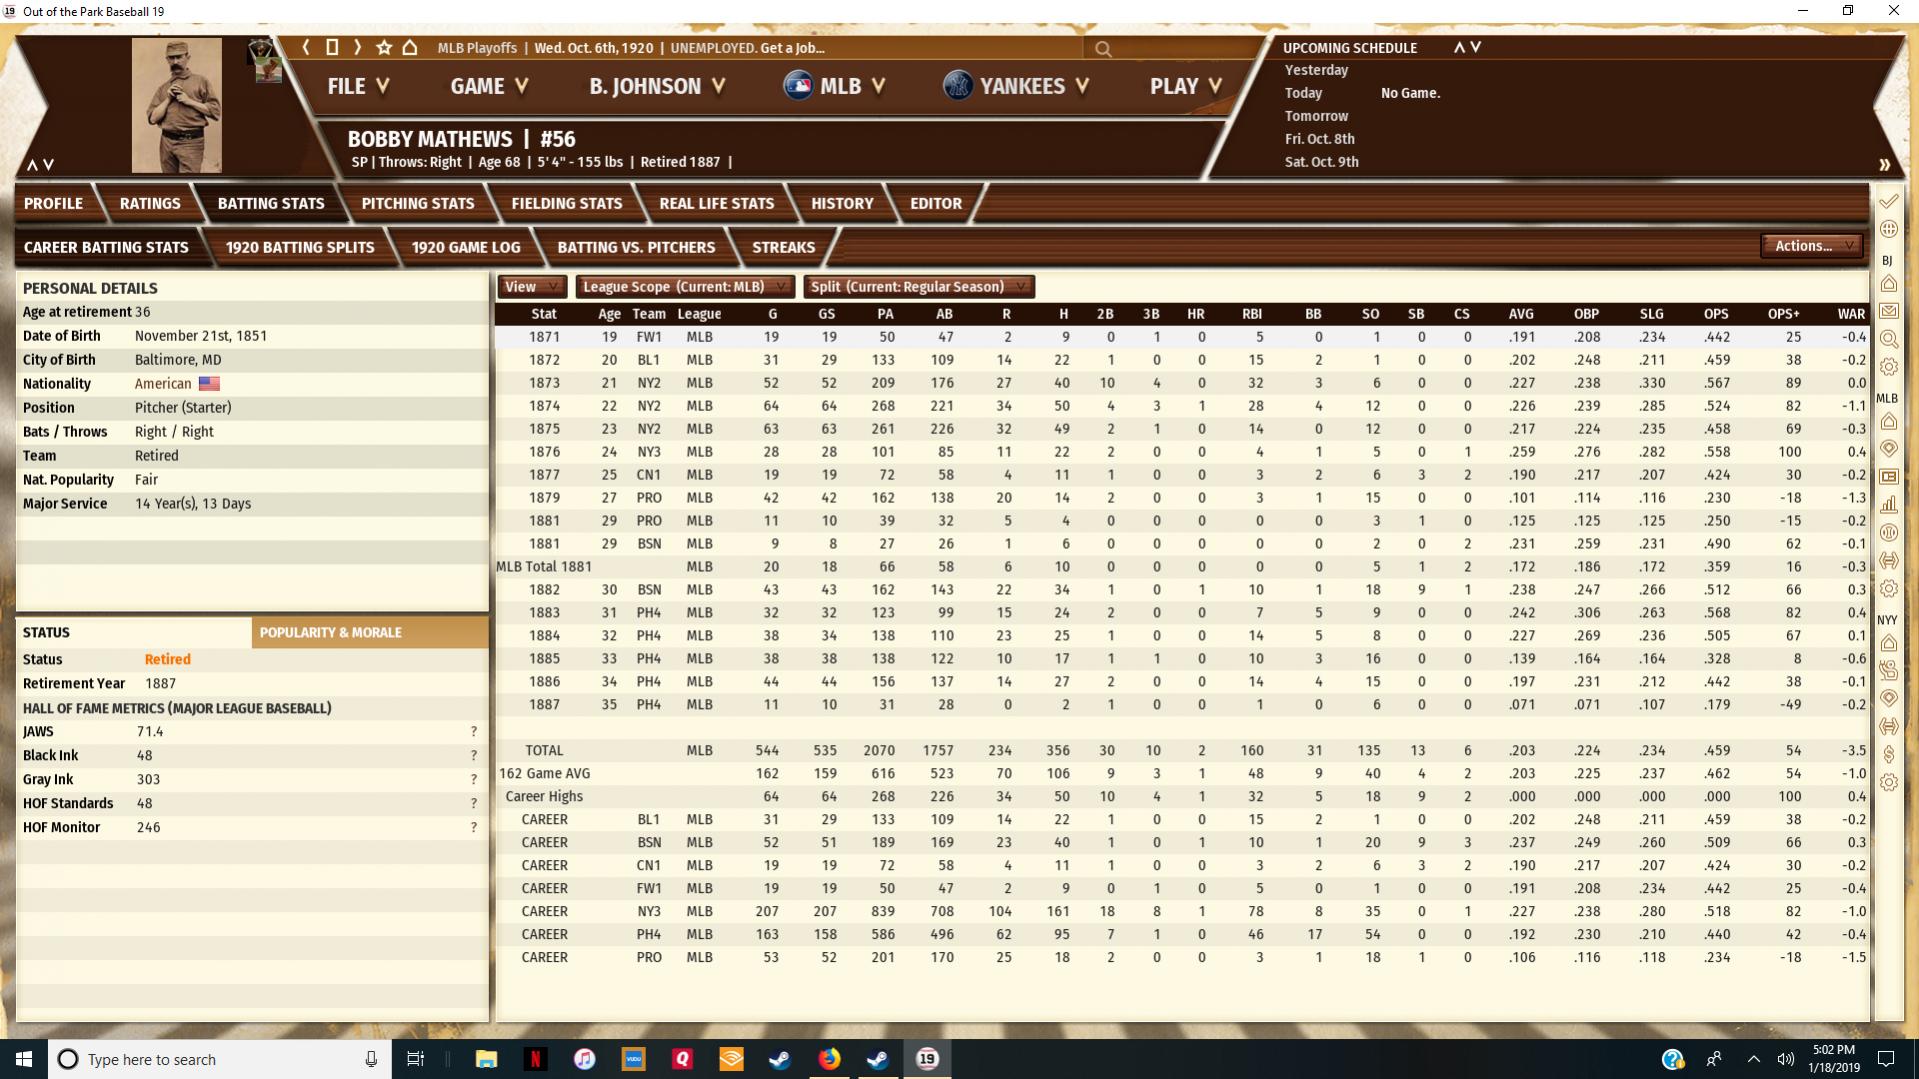Screen dimensions: 1919x1079
Task: Open the 1920 Game Log tab
Action: pos(465,247)
